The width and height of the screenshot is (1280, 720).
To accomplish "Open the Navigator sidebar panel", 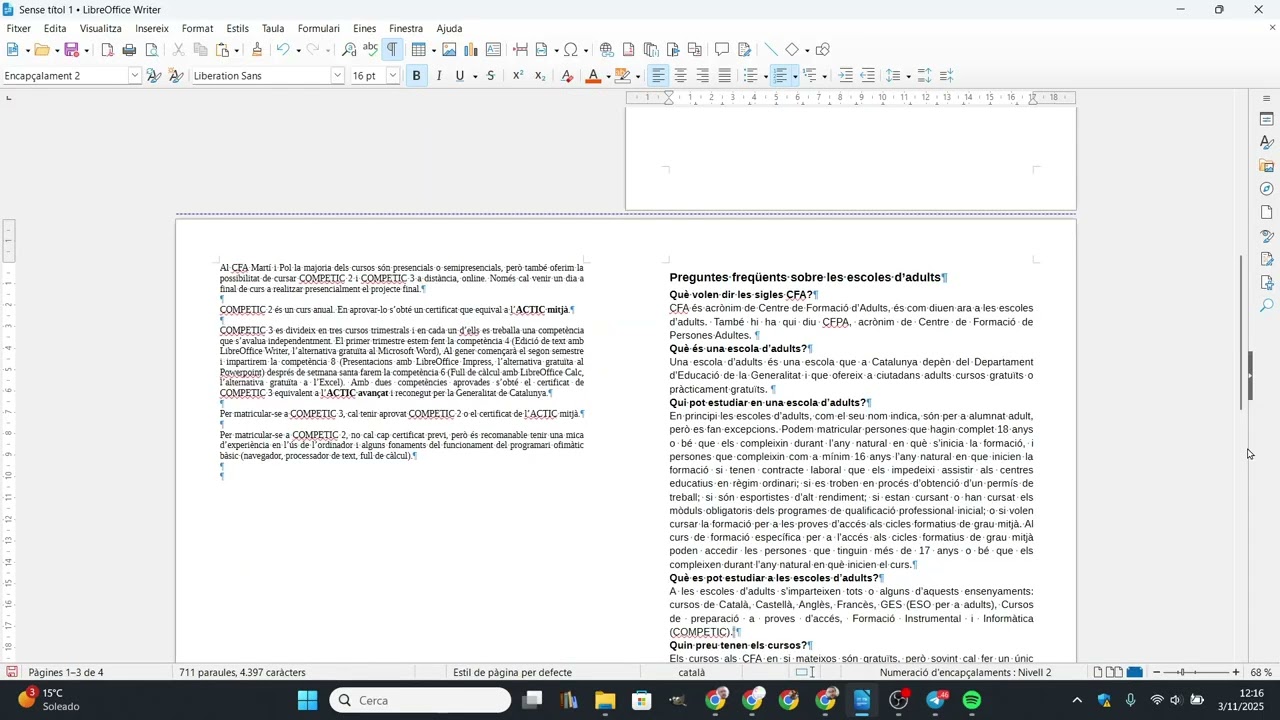I will pyautogui.click(x=1266, y=189).
